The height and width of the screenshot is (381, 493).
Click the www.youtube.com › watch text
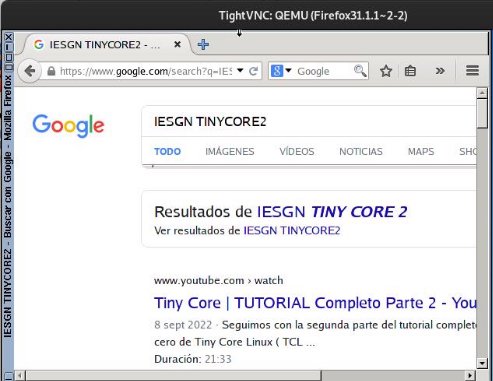tap(219, 281)
